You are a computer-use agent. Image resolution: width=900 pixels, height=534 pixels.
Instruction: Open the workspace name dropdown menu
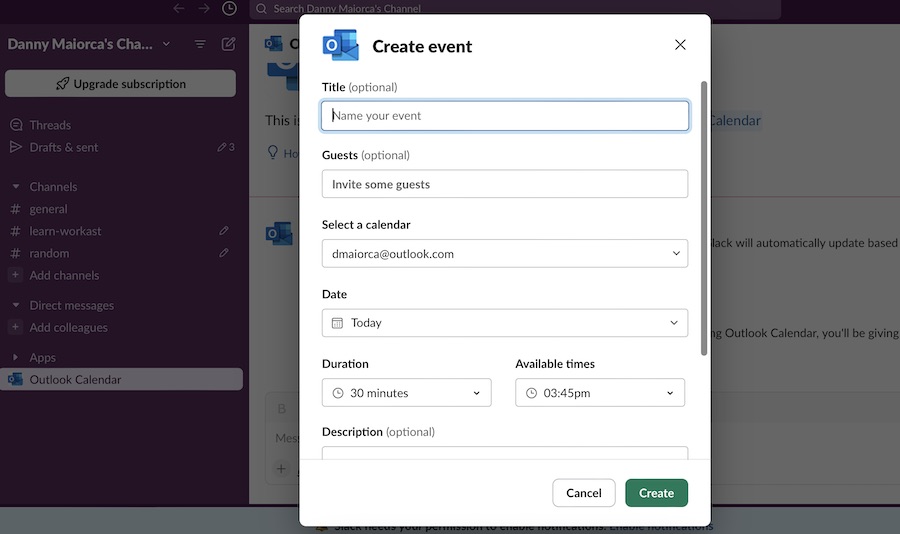click(x=166, y=44)
